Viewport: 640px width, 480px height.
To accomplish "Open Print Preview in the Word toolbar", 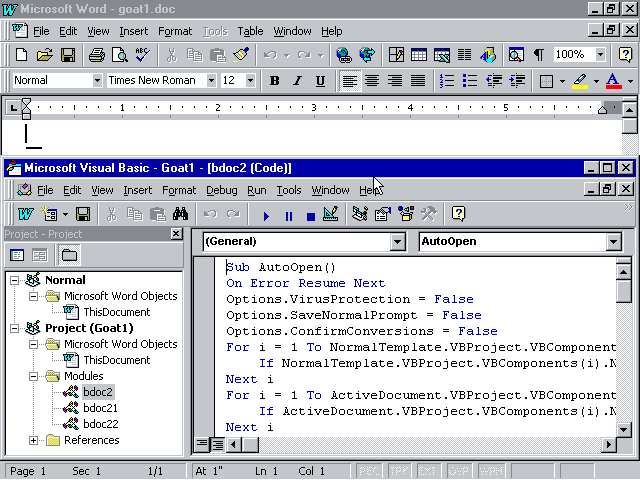I will 120,55.
